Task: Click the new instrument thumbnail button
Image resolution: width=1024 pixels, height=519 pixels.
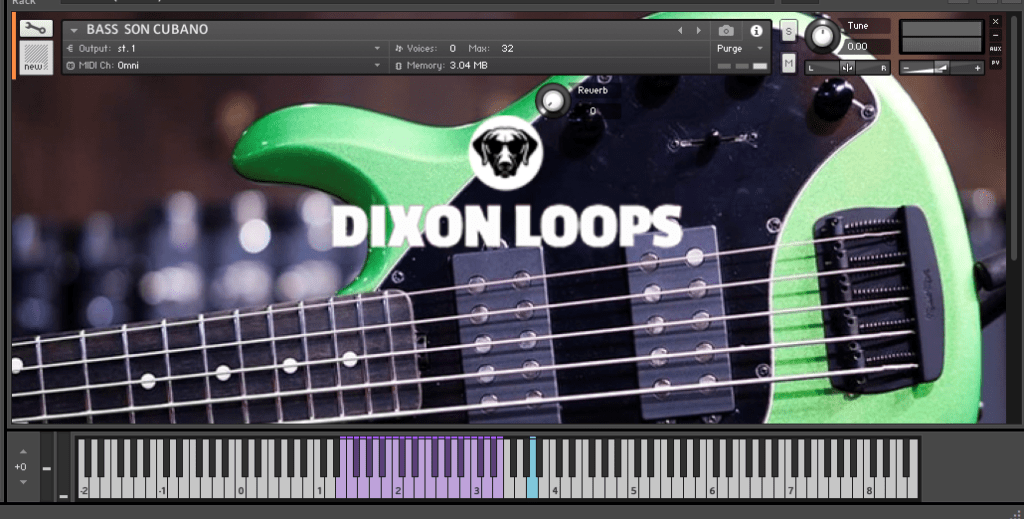Action: [x=36, y=57]
